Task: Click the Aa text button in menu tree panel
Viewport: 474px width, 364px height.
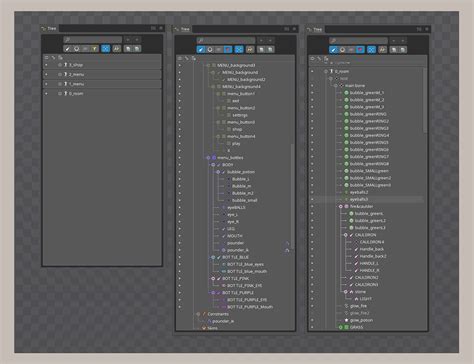Action: (x=250, y=50)
